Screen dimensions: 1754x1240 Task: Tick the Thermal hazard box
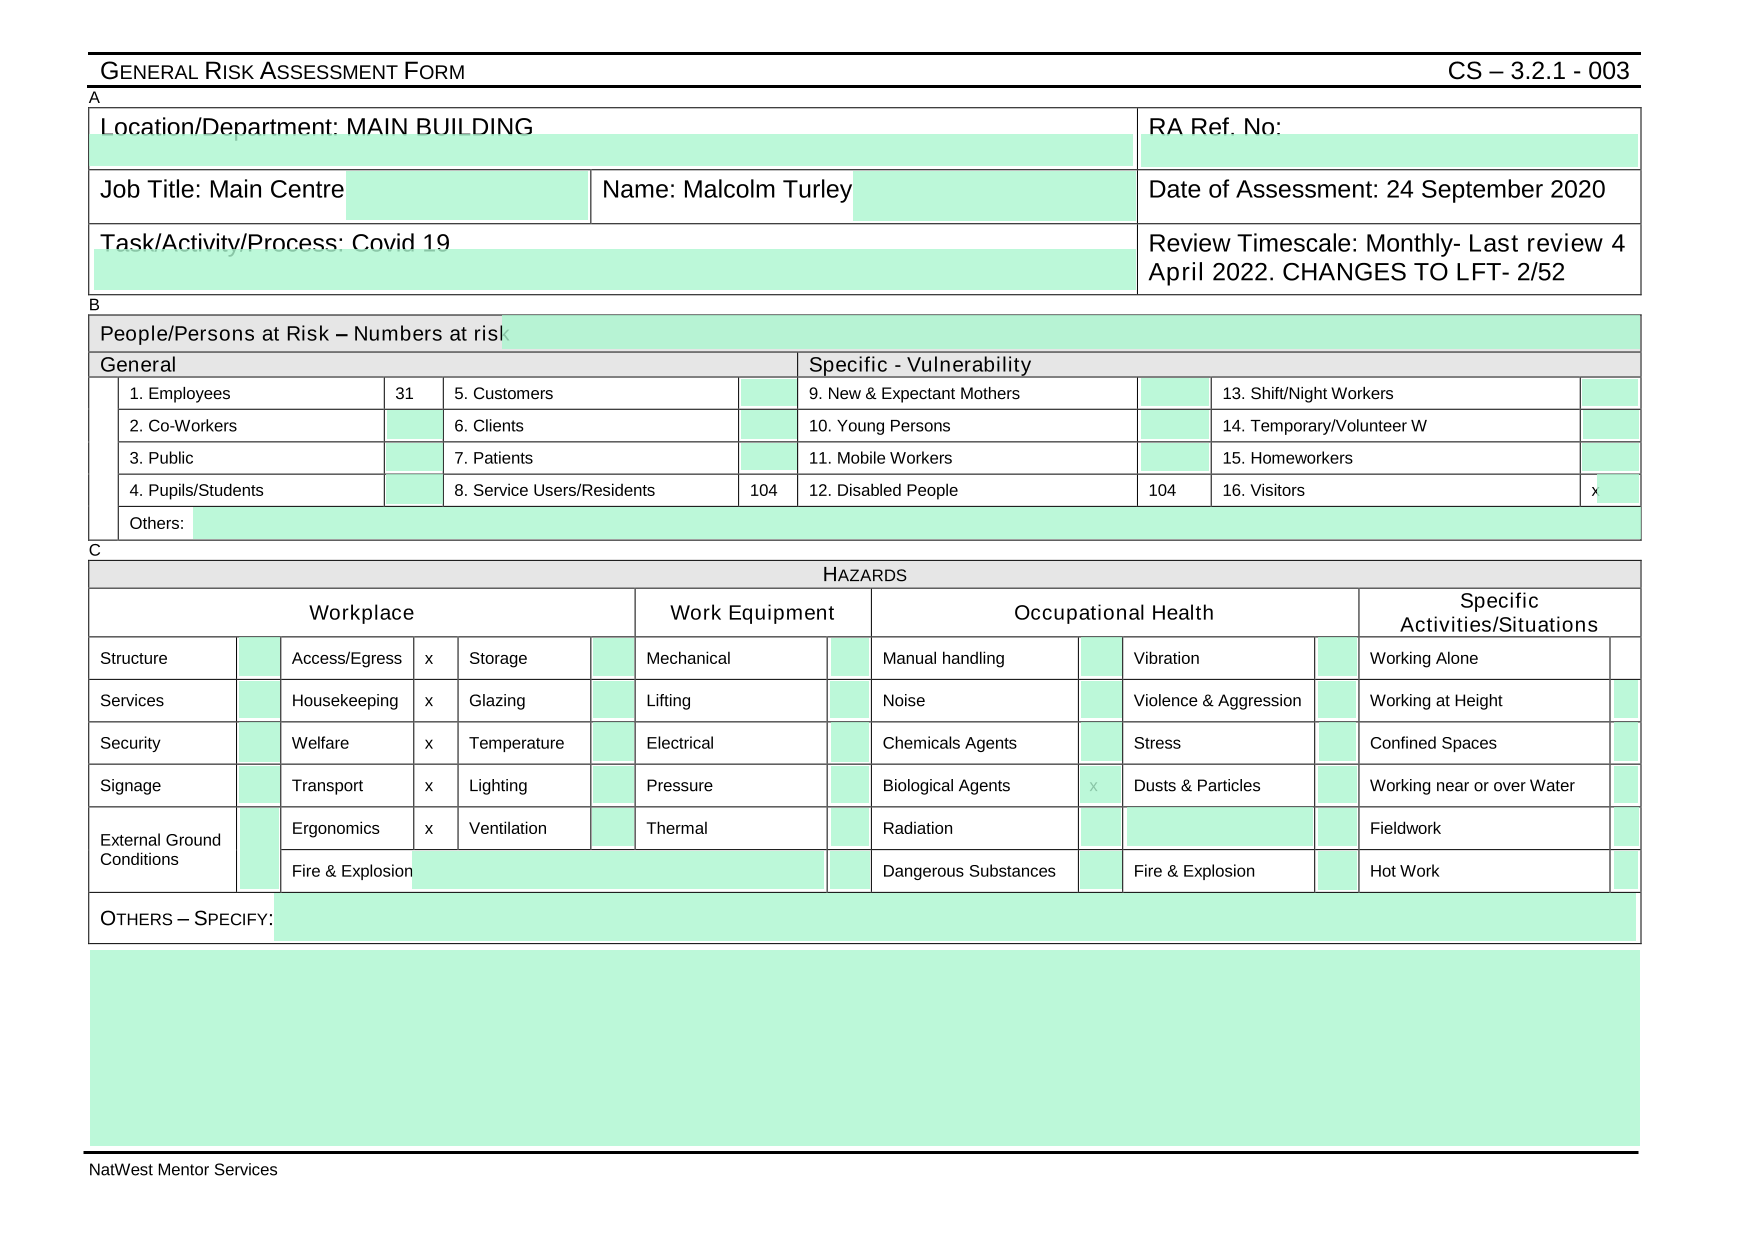pos(850,828)
